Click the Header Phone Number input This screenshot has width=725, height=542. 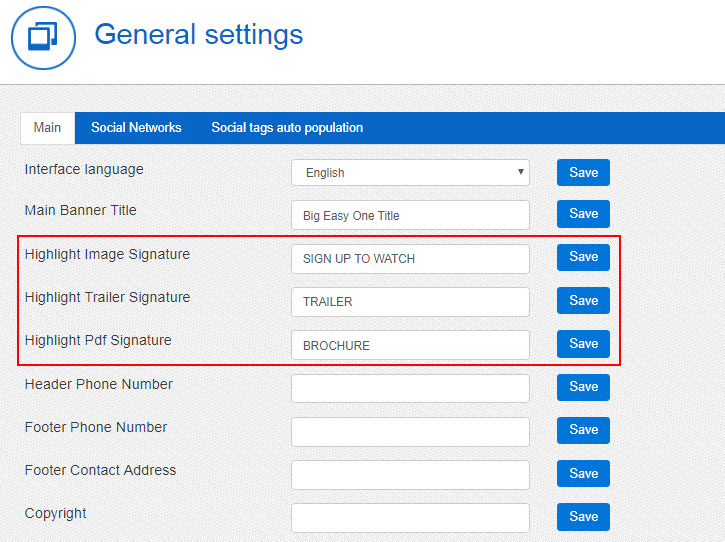(x=410, y=388)
